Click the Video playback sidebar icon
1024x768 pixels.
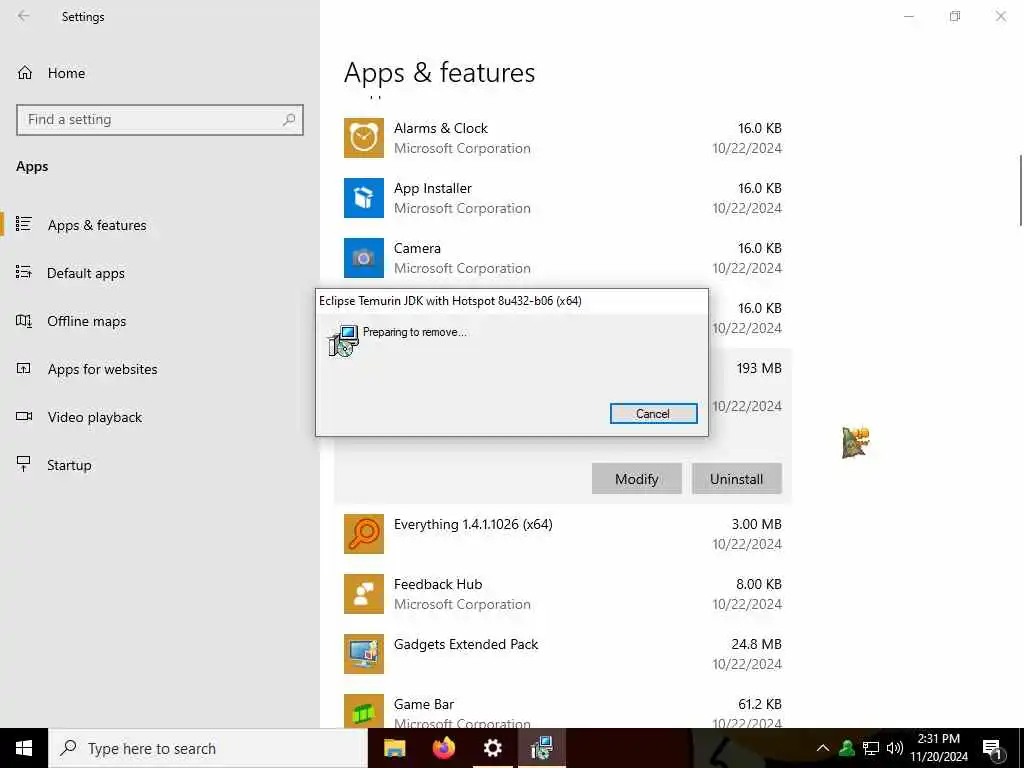tap(24, 417)
